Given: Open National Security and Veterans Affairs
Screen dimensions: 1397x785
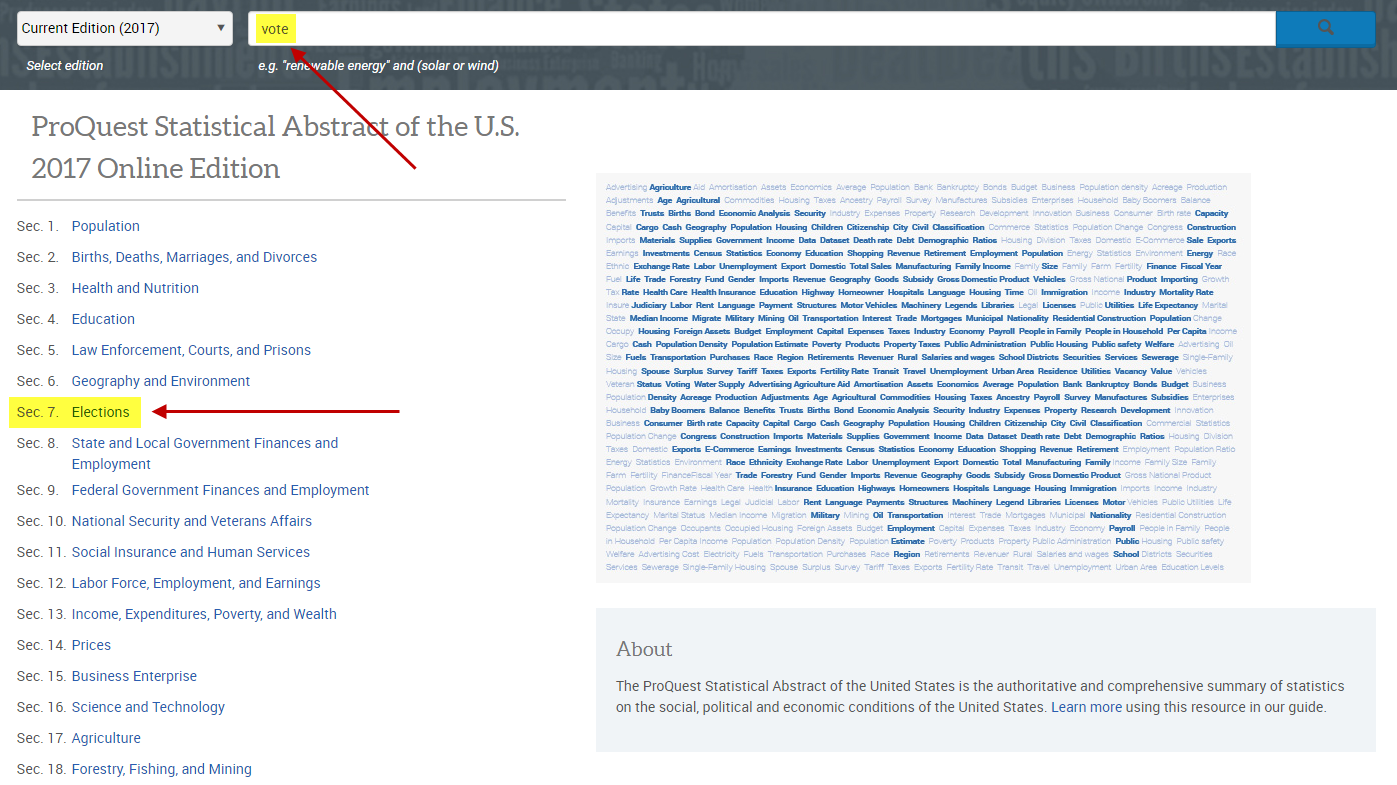Looking at the screenshot, I should [192, 521].
